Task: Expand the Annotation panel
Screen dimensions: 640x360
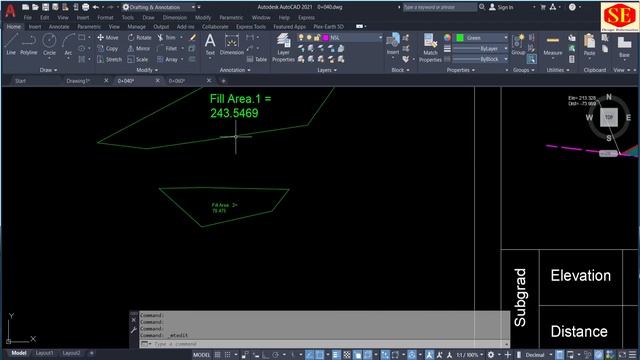Action: (x=235, y=70)
